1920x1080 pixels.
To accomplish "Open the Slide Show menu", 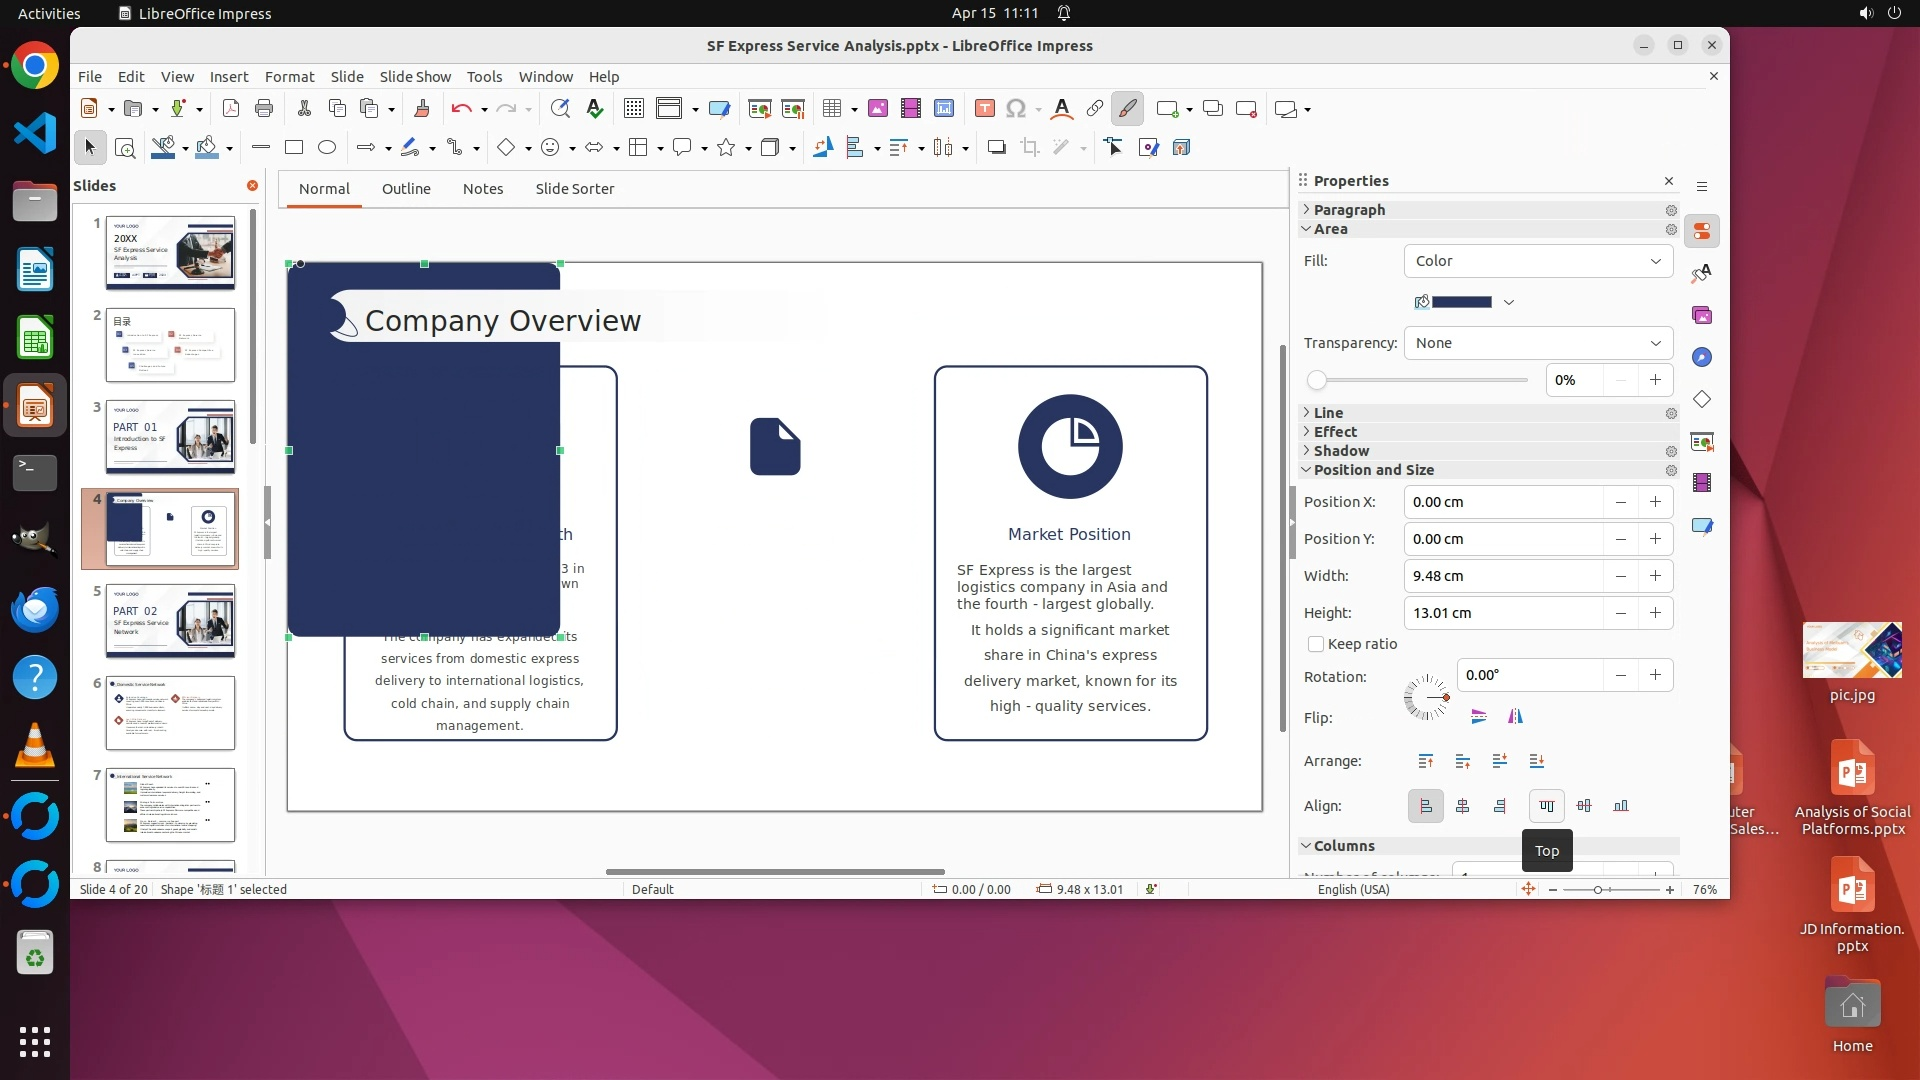I will point(415,77).
